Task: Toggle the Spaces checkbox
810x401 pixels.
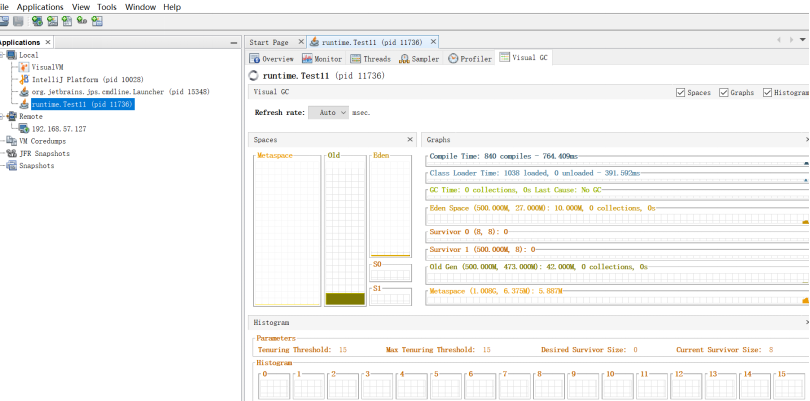Action: (x=681, y=92)
